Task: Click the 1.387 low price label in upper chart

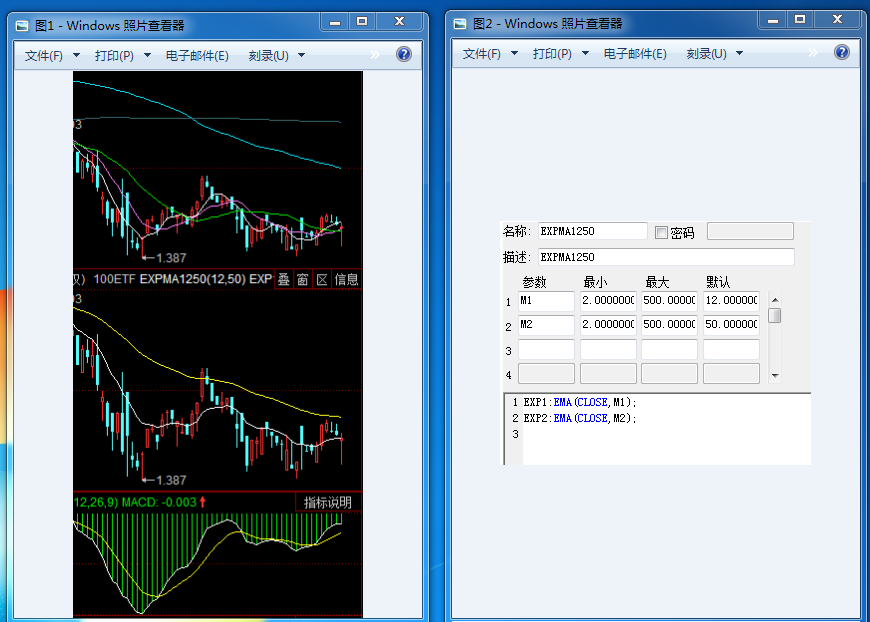Action: [171, 258]
